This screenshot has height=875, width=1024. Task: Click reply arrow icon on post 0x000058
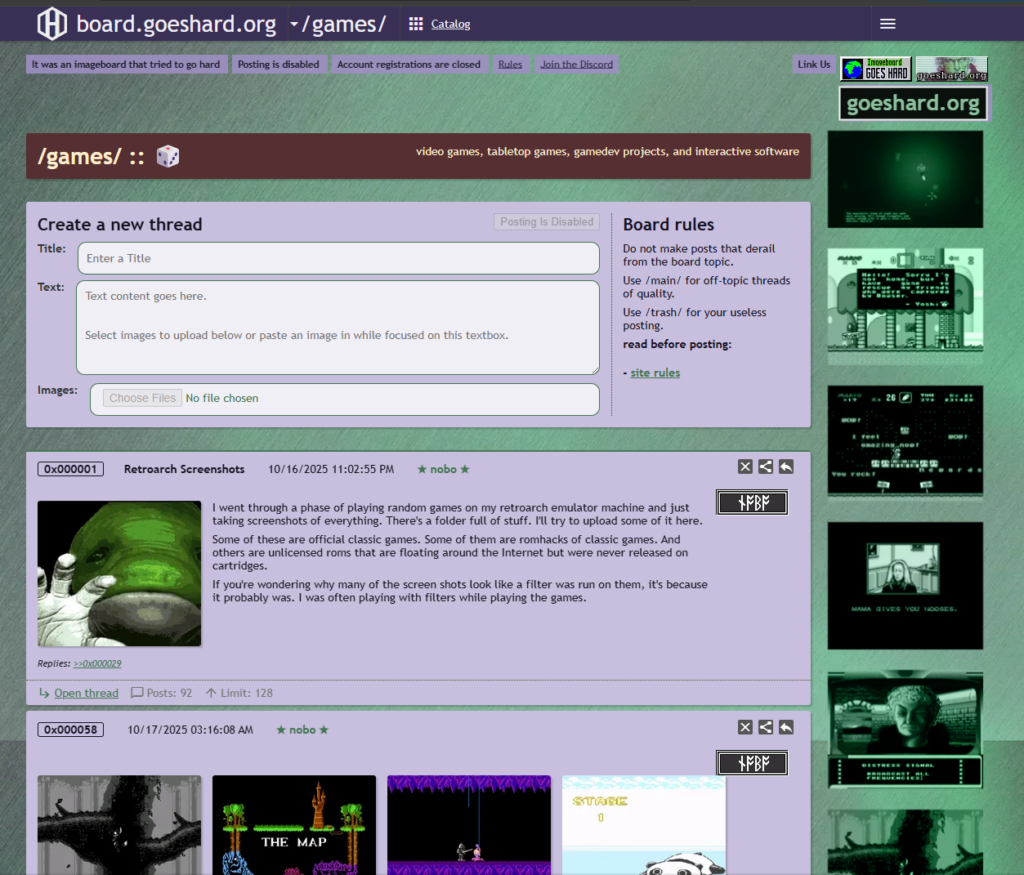(786, 727)
